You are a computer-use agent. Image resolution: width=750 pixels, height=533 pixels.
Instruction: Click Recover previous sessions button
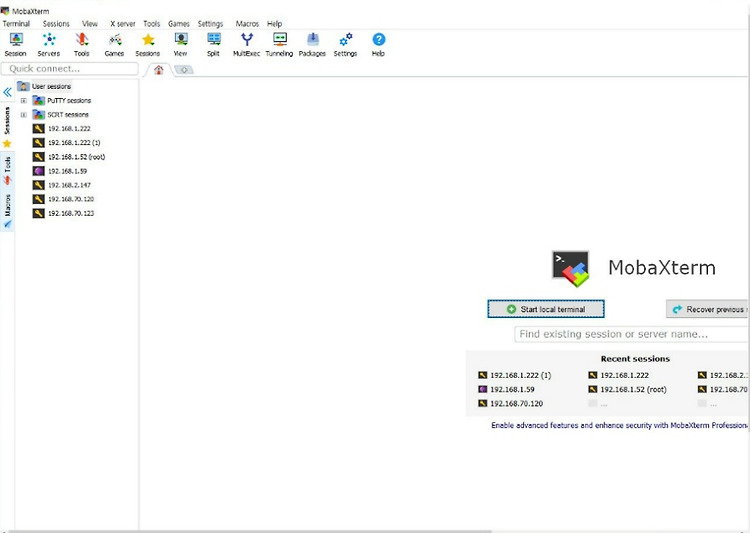[x=707, y=310]
